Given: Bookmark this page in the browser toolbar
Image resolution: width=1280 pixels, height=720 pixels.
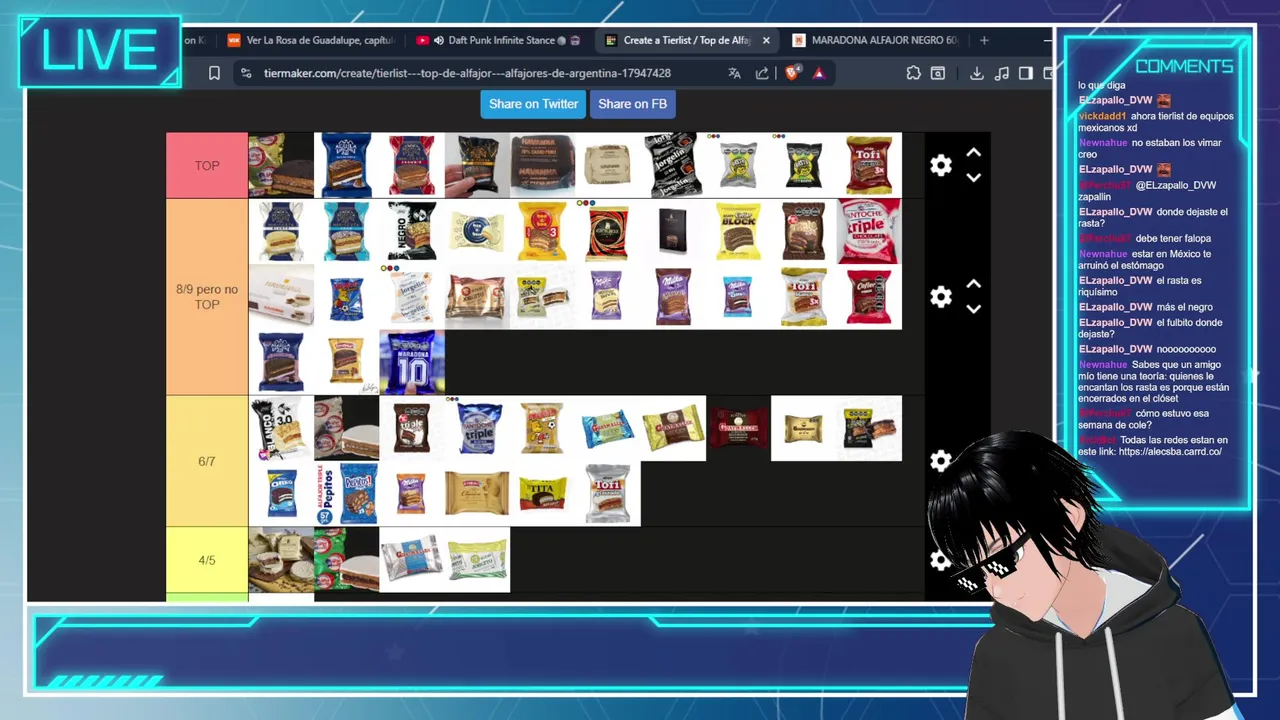Looking at the screenshot, I should pyautogui.click(x=214, y=73).
